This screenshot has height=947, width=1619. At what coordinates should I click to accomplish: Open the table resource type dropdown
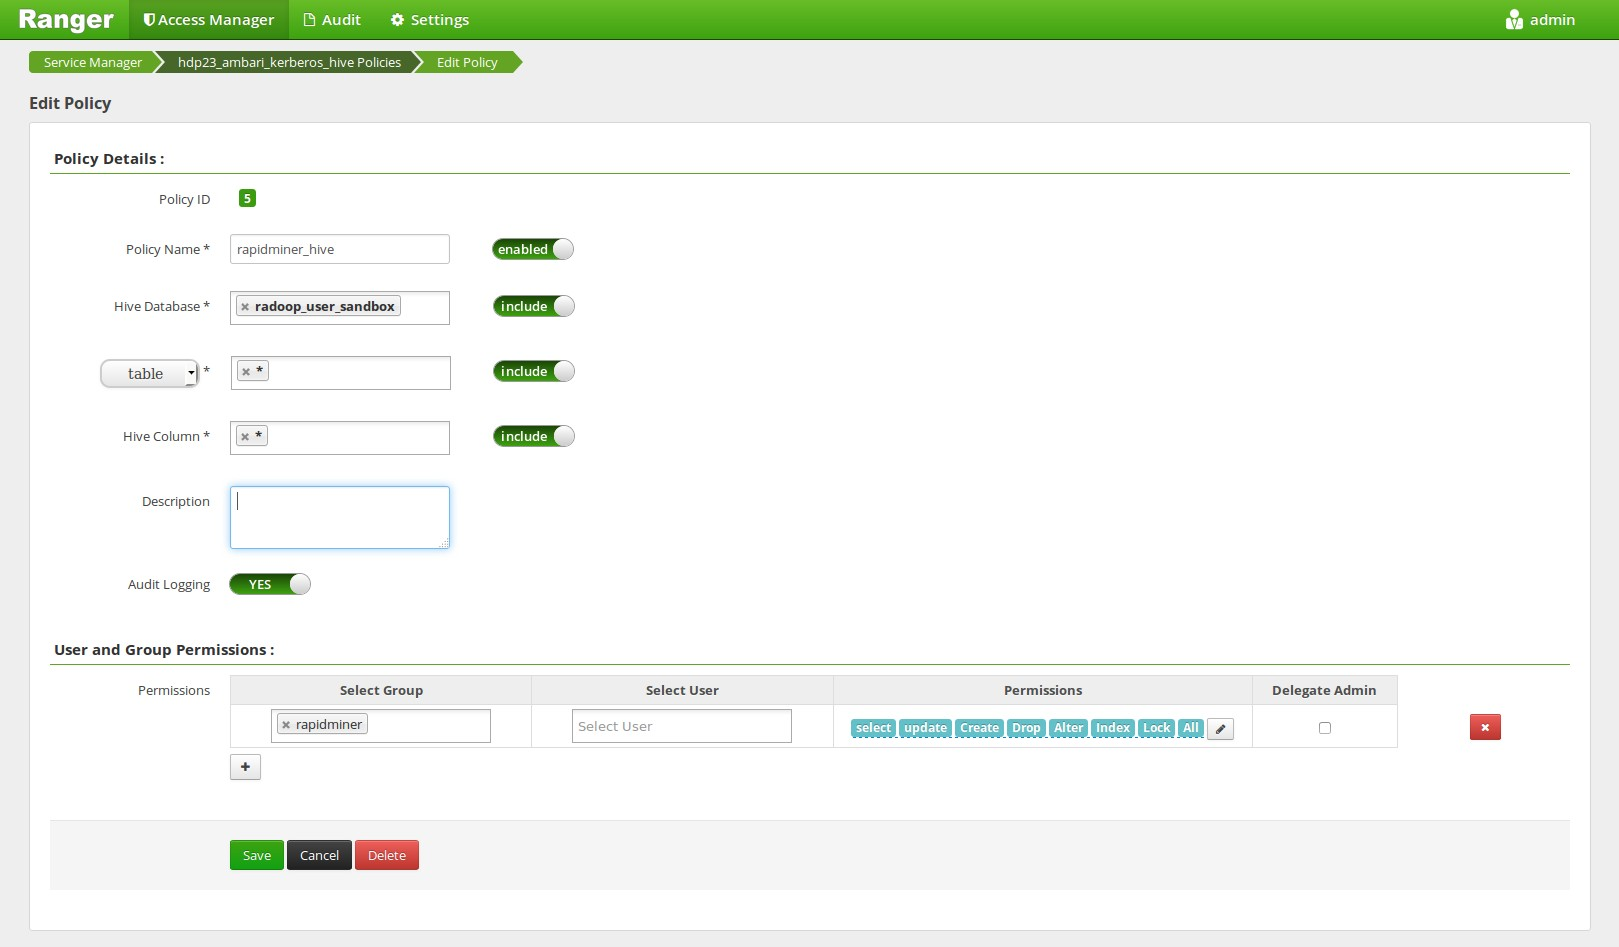pyautogui.click(x=150, y=373)
